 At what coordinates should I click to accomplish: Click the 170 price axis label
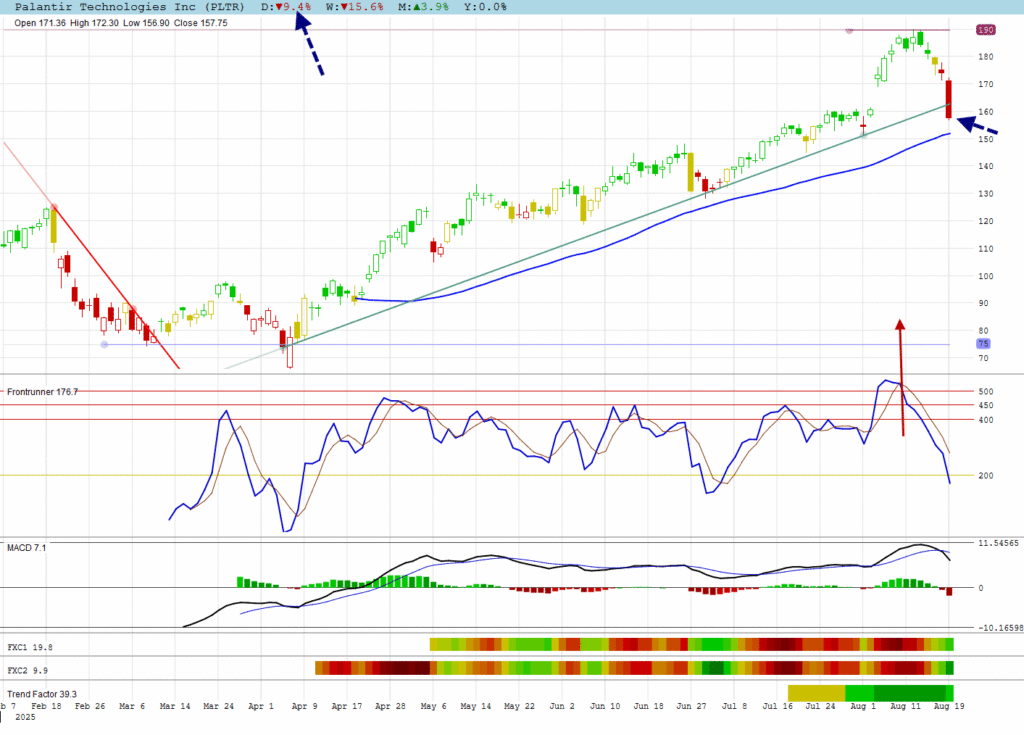tap(985, 84)
